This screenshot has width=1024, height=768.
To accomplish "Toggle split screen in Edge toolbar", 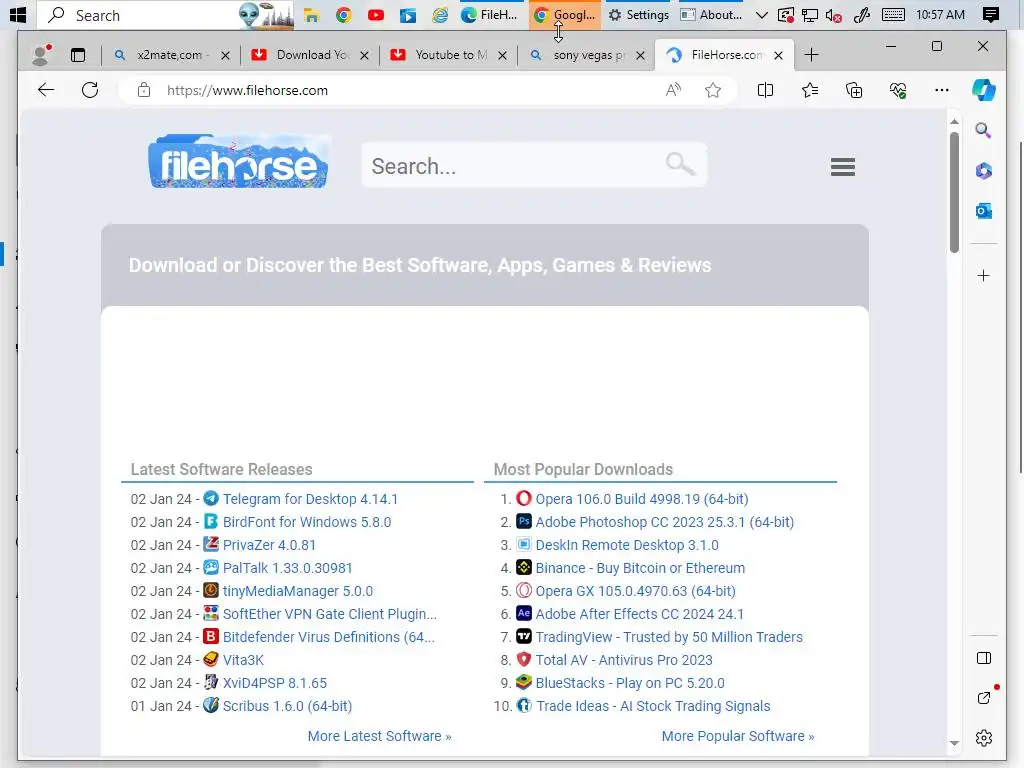I will pyautogui.click(x=765, y=90).
